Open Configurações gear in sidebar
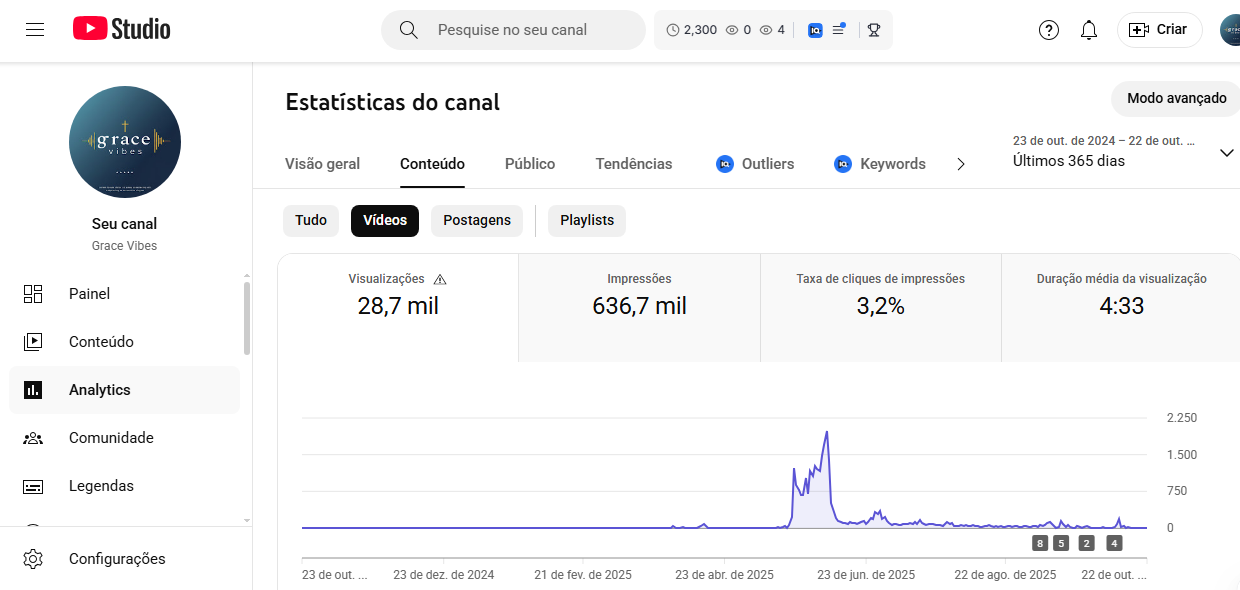The image size is (1240, 590). [x=33, y=559]
